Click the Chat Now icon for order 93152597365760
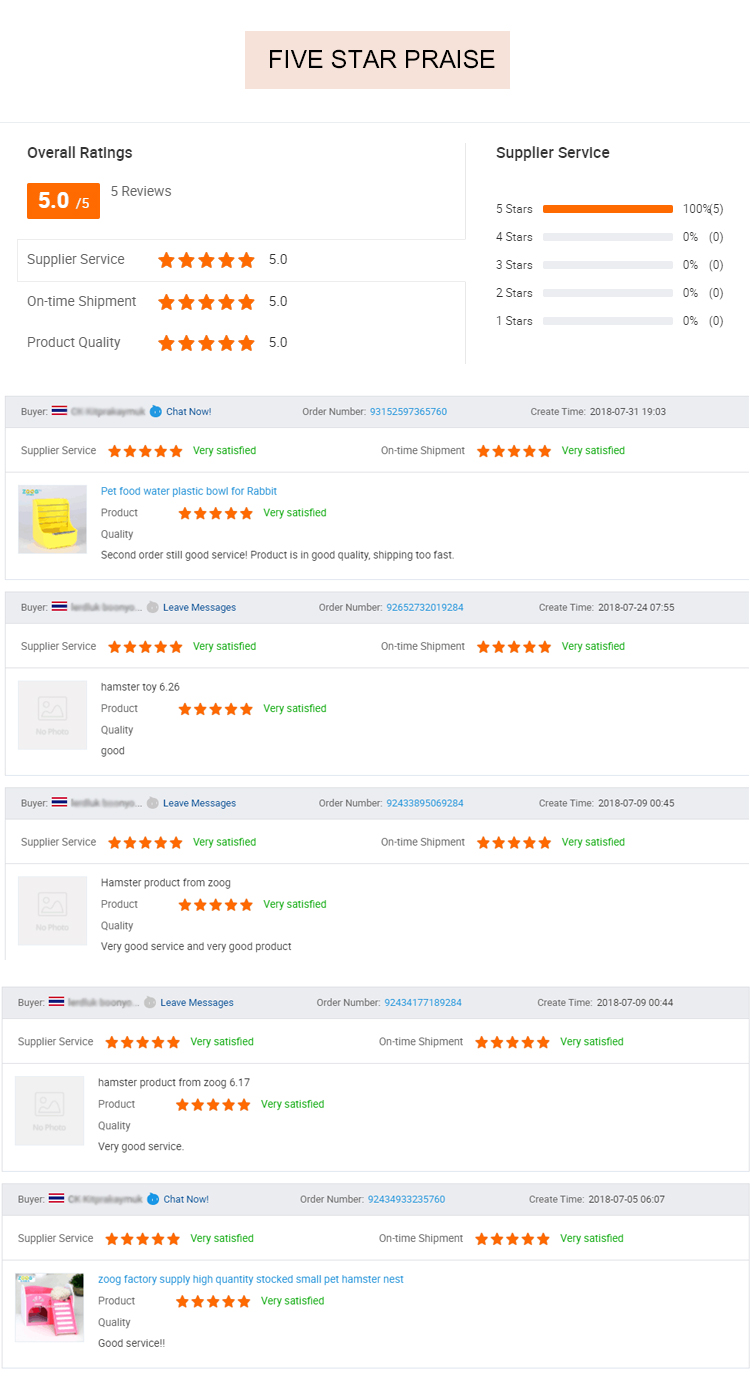The image size is (750, 1400). (x=155, y=411)
